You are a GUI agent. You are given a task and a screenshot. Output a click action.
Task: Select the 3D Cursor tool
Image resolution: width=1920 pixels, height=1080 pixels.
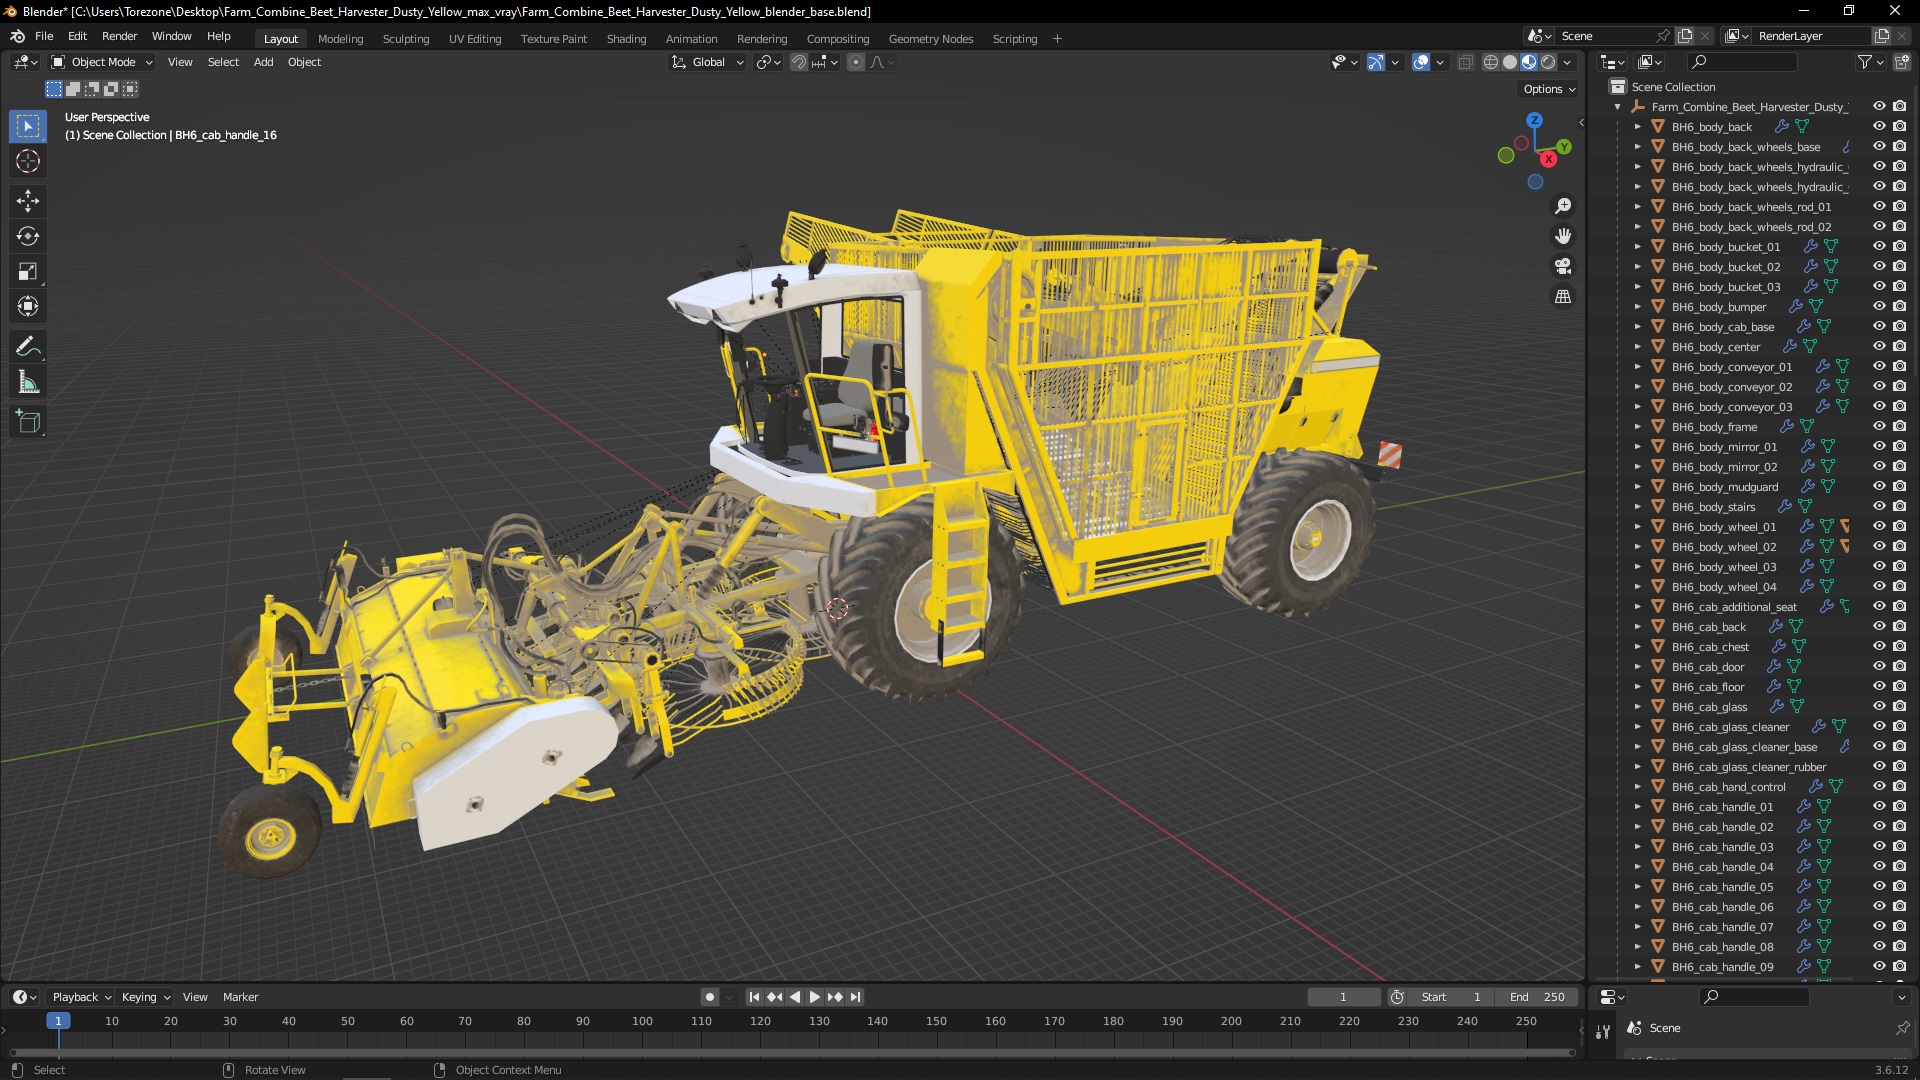[x=28, y=161]
